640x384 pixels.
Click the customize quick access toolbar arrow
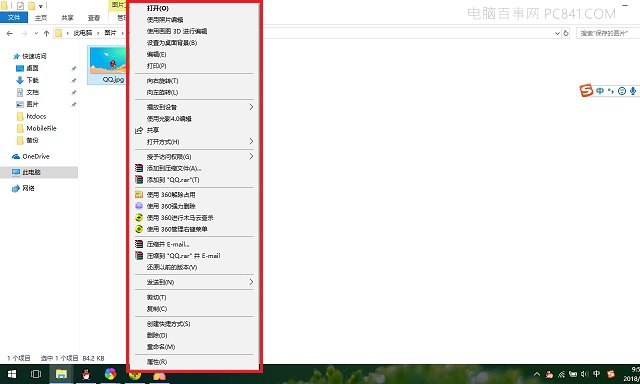40,6
